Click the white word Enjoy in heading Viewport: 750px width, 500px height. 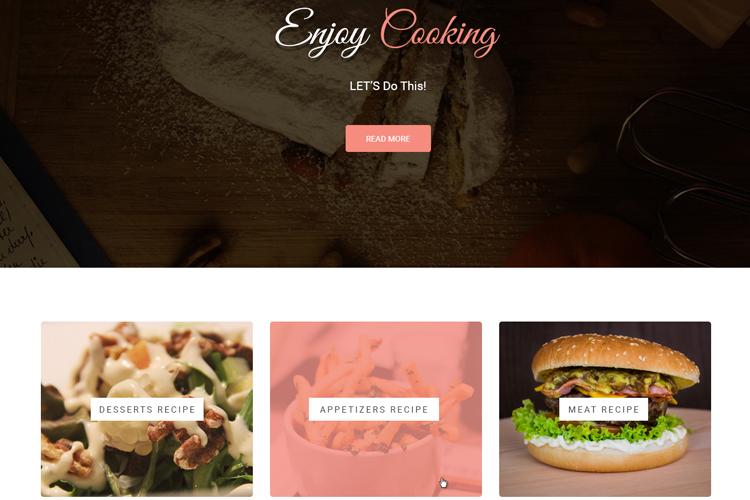[322, 33]
